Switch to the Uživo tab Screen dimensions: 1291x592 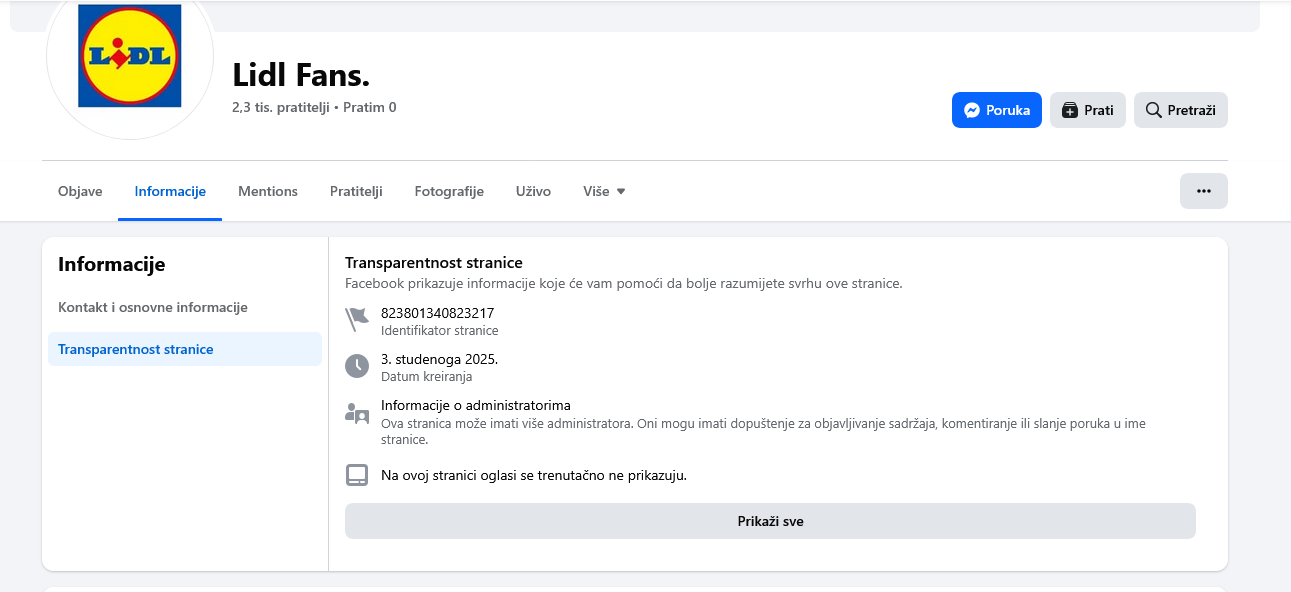533,191
